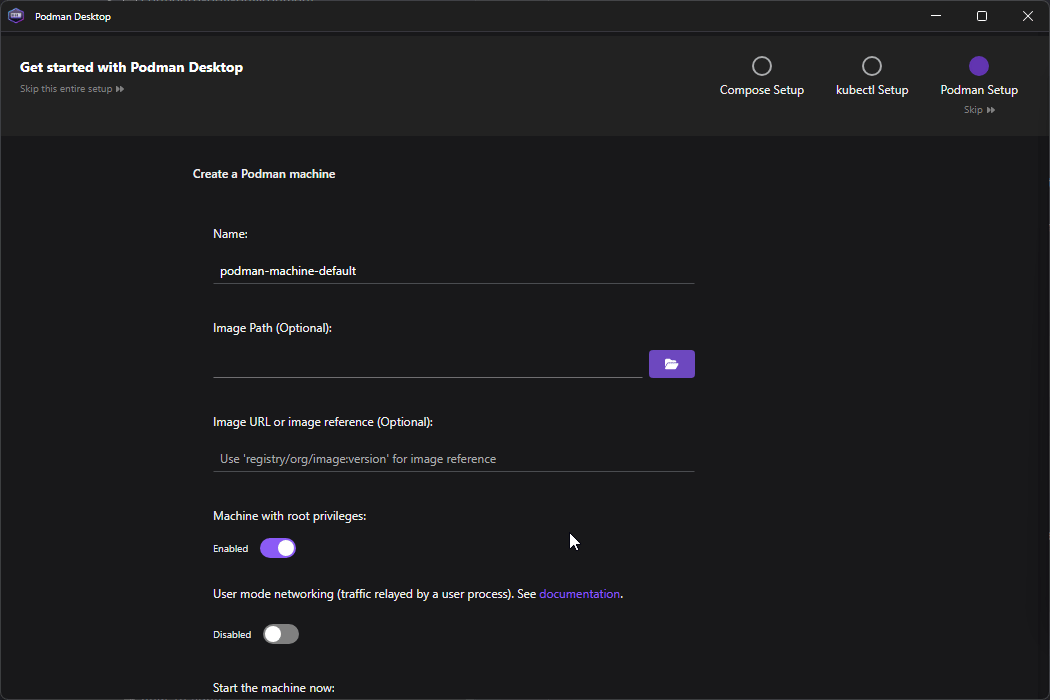
Task: Disable machine with root privileges toggle
Action: point(278,548)
